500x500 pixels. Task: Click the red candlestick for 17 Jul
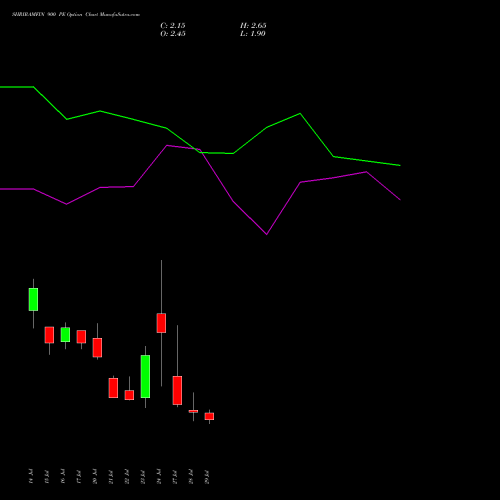coord(81,337)
